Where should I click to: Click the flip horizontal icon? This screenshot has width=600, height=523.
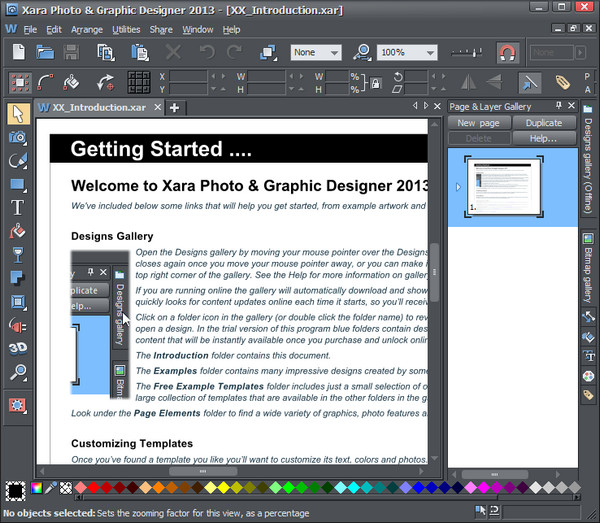[x=468, y=82]
